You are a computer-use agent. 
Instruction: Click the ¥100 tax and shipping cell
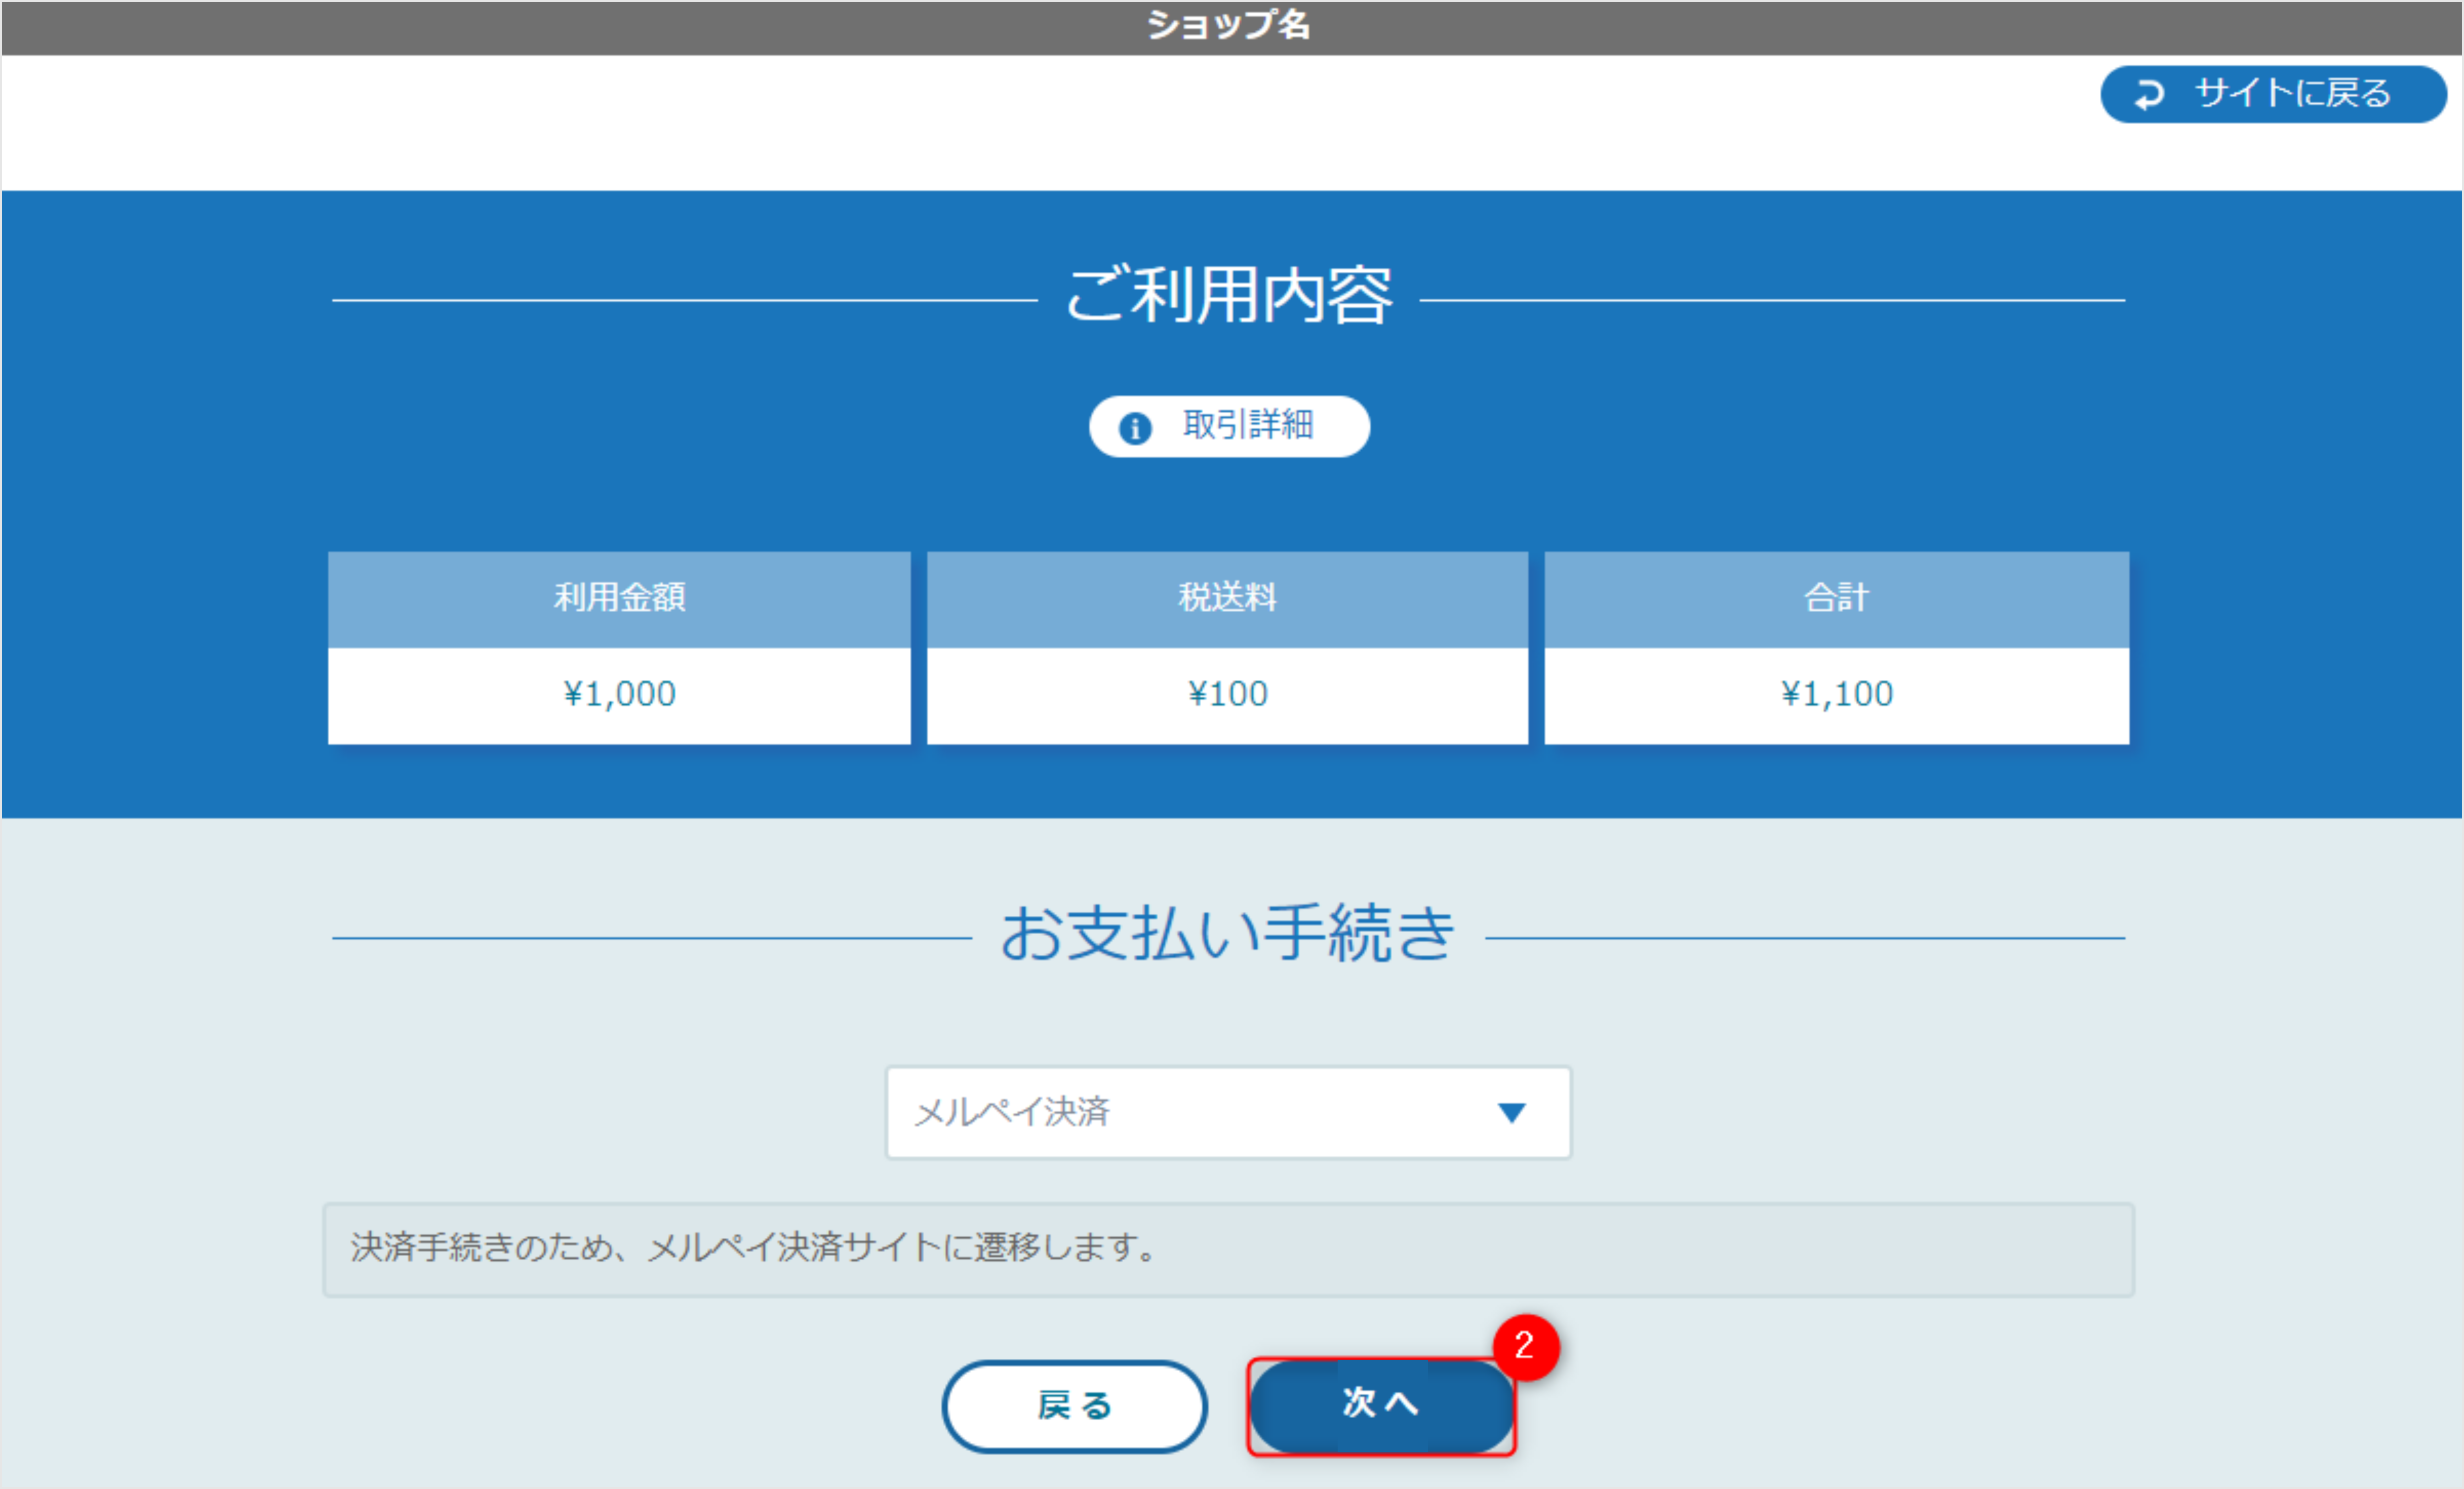click(x=1228, y=693)
